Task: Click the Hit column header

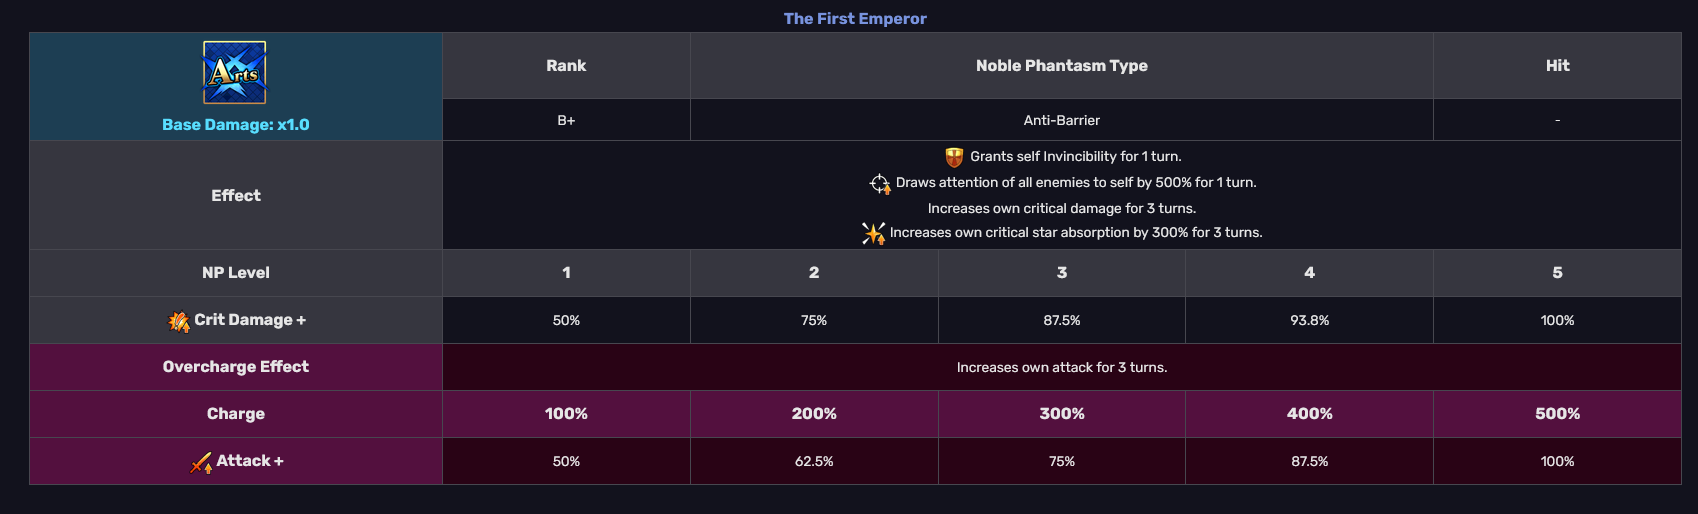Action: coord(1557,66)
